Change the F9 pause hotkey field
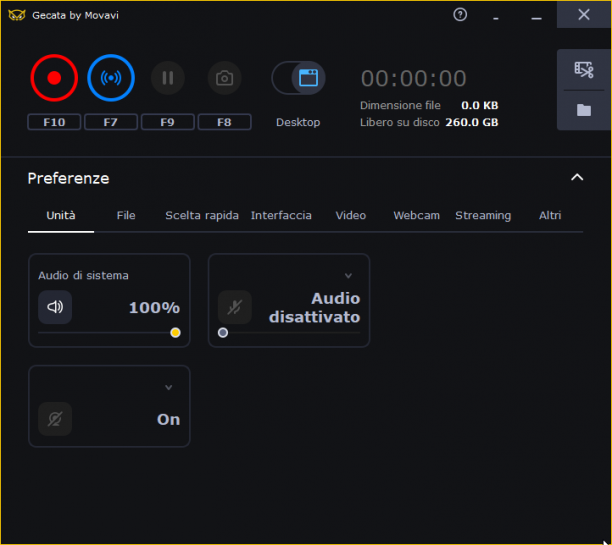Viewport: 612px width, 545px height. click(x=168, y=122)
